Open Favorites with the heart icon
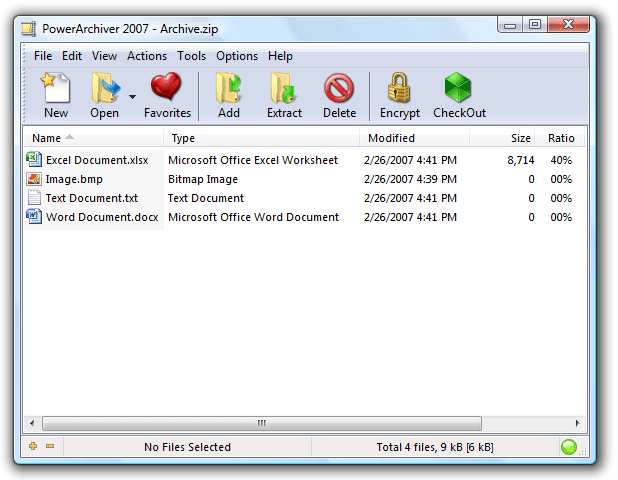Image resolution: width=618 pixels, height=480 pixels. pyautogui.click(x=166, y=86)
